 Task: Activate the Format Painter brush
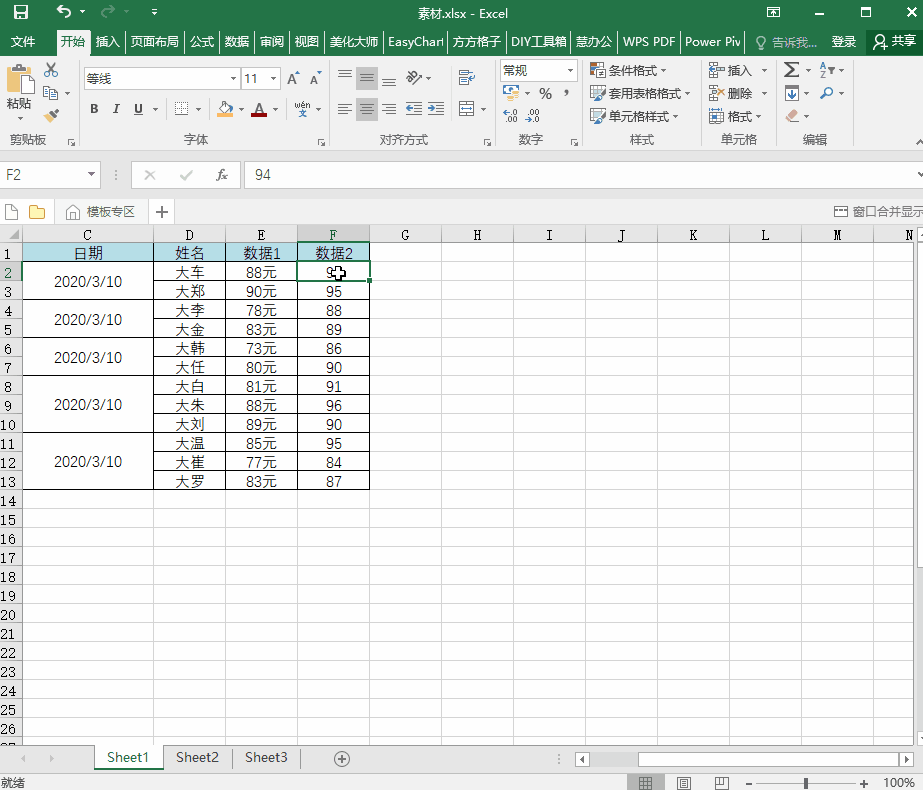pos(51,115)
